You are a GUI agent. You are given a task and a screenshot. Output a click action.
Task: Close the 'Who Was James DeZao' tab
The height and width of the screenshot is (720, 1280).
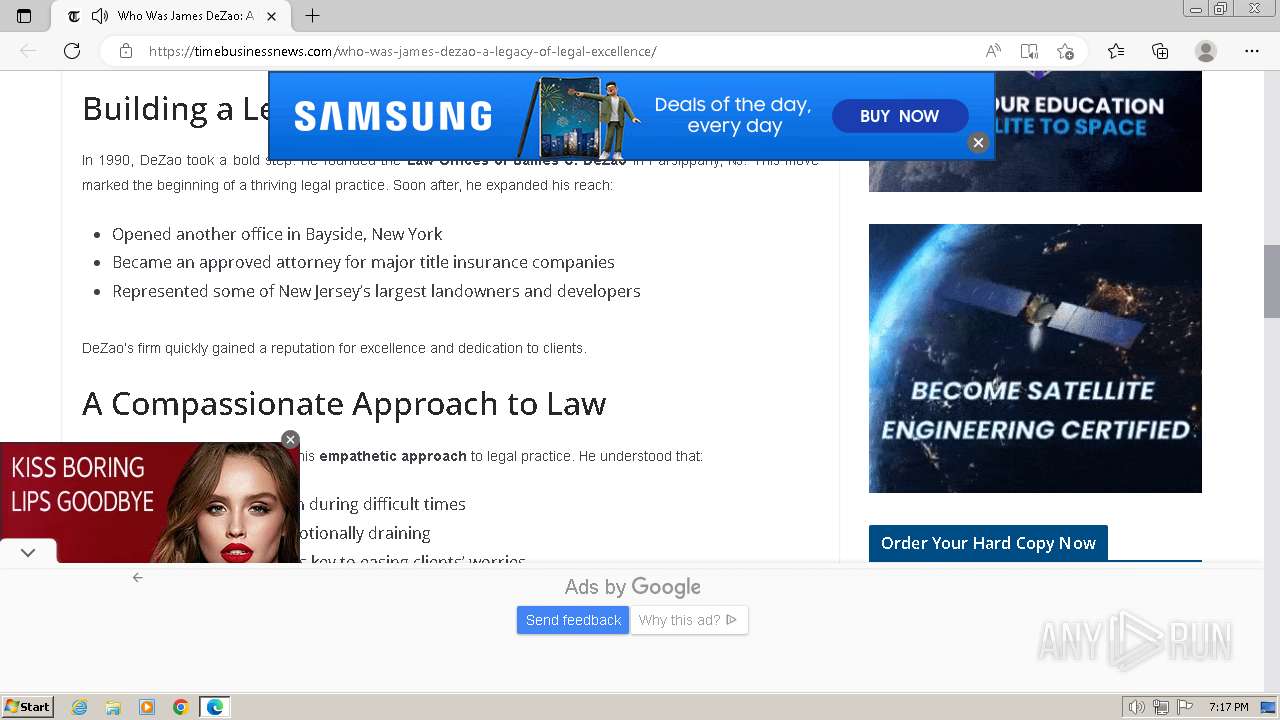tap(271, 16)
